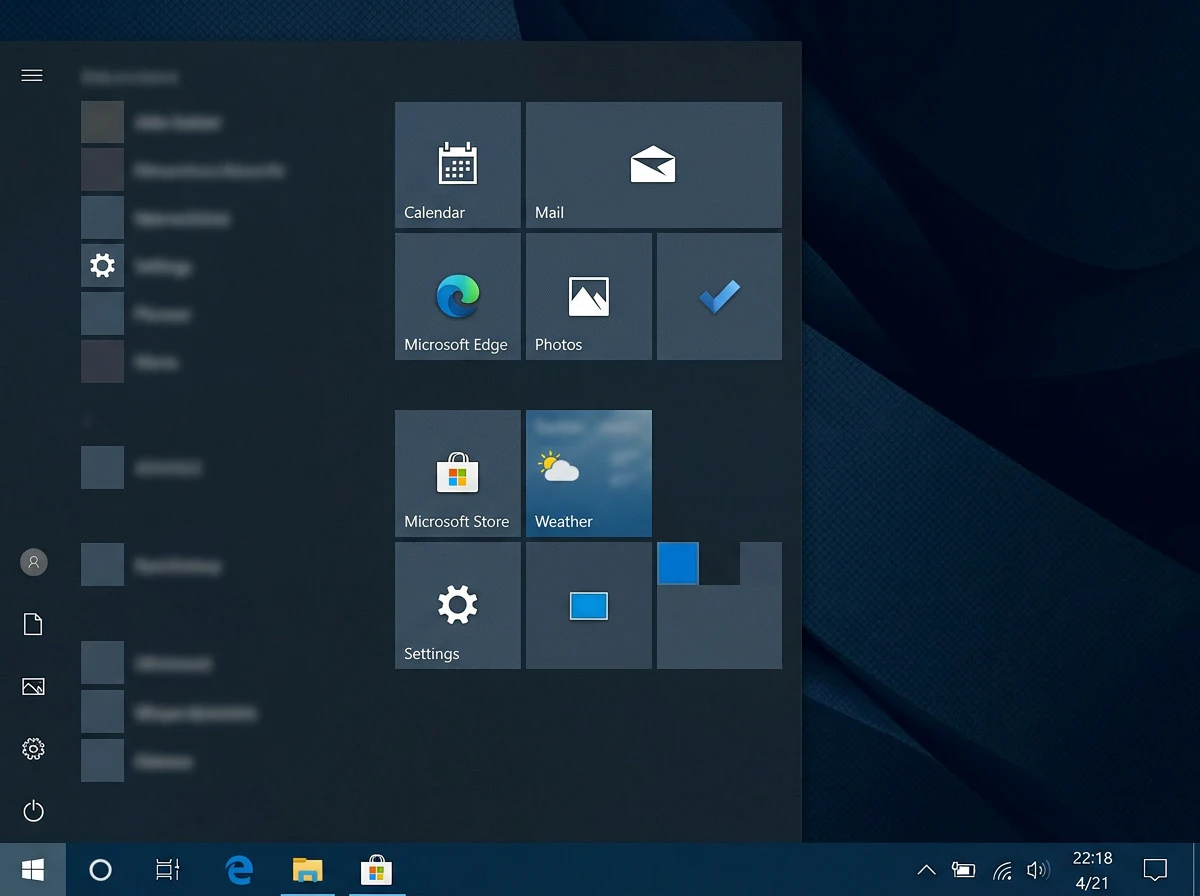
Task: Show hidden system tray icons
Action: tap(926, 870)
